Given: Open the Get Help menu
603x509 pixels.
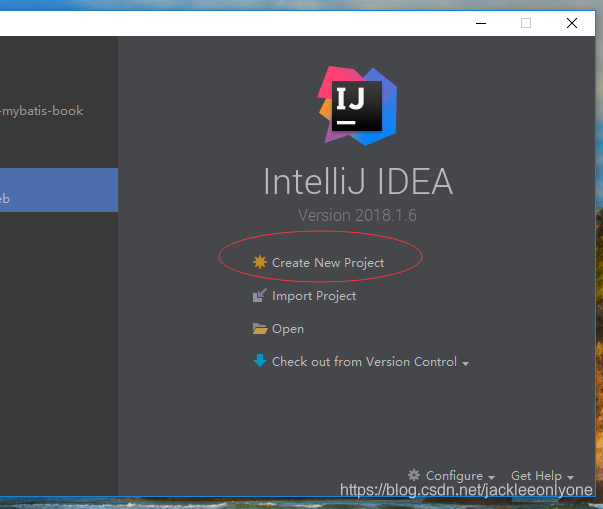Looking at the screenshot, I should pyautogui.click(x=536, y=476).
